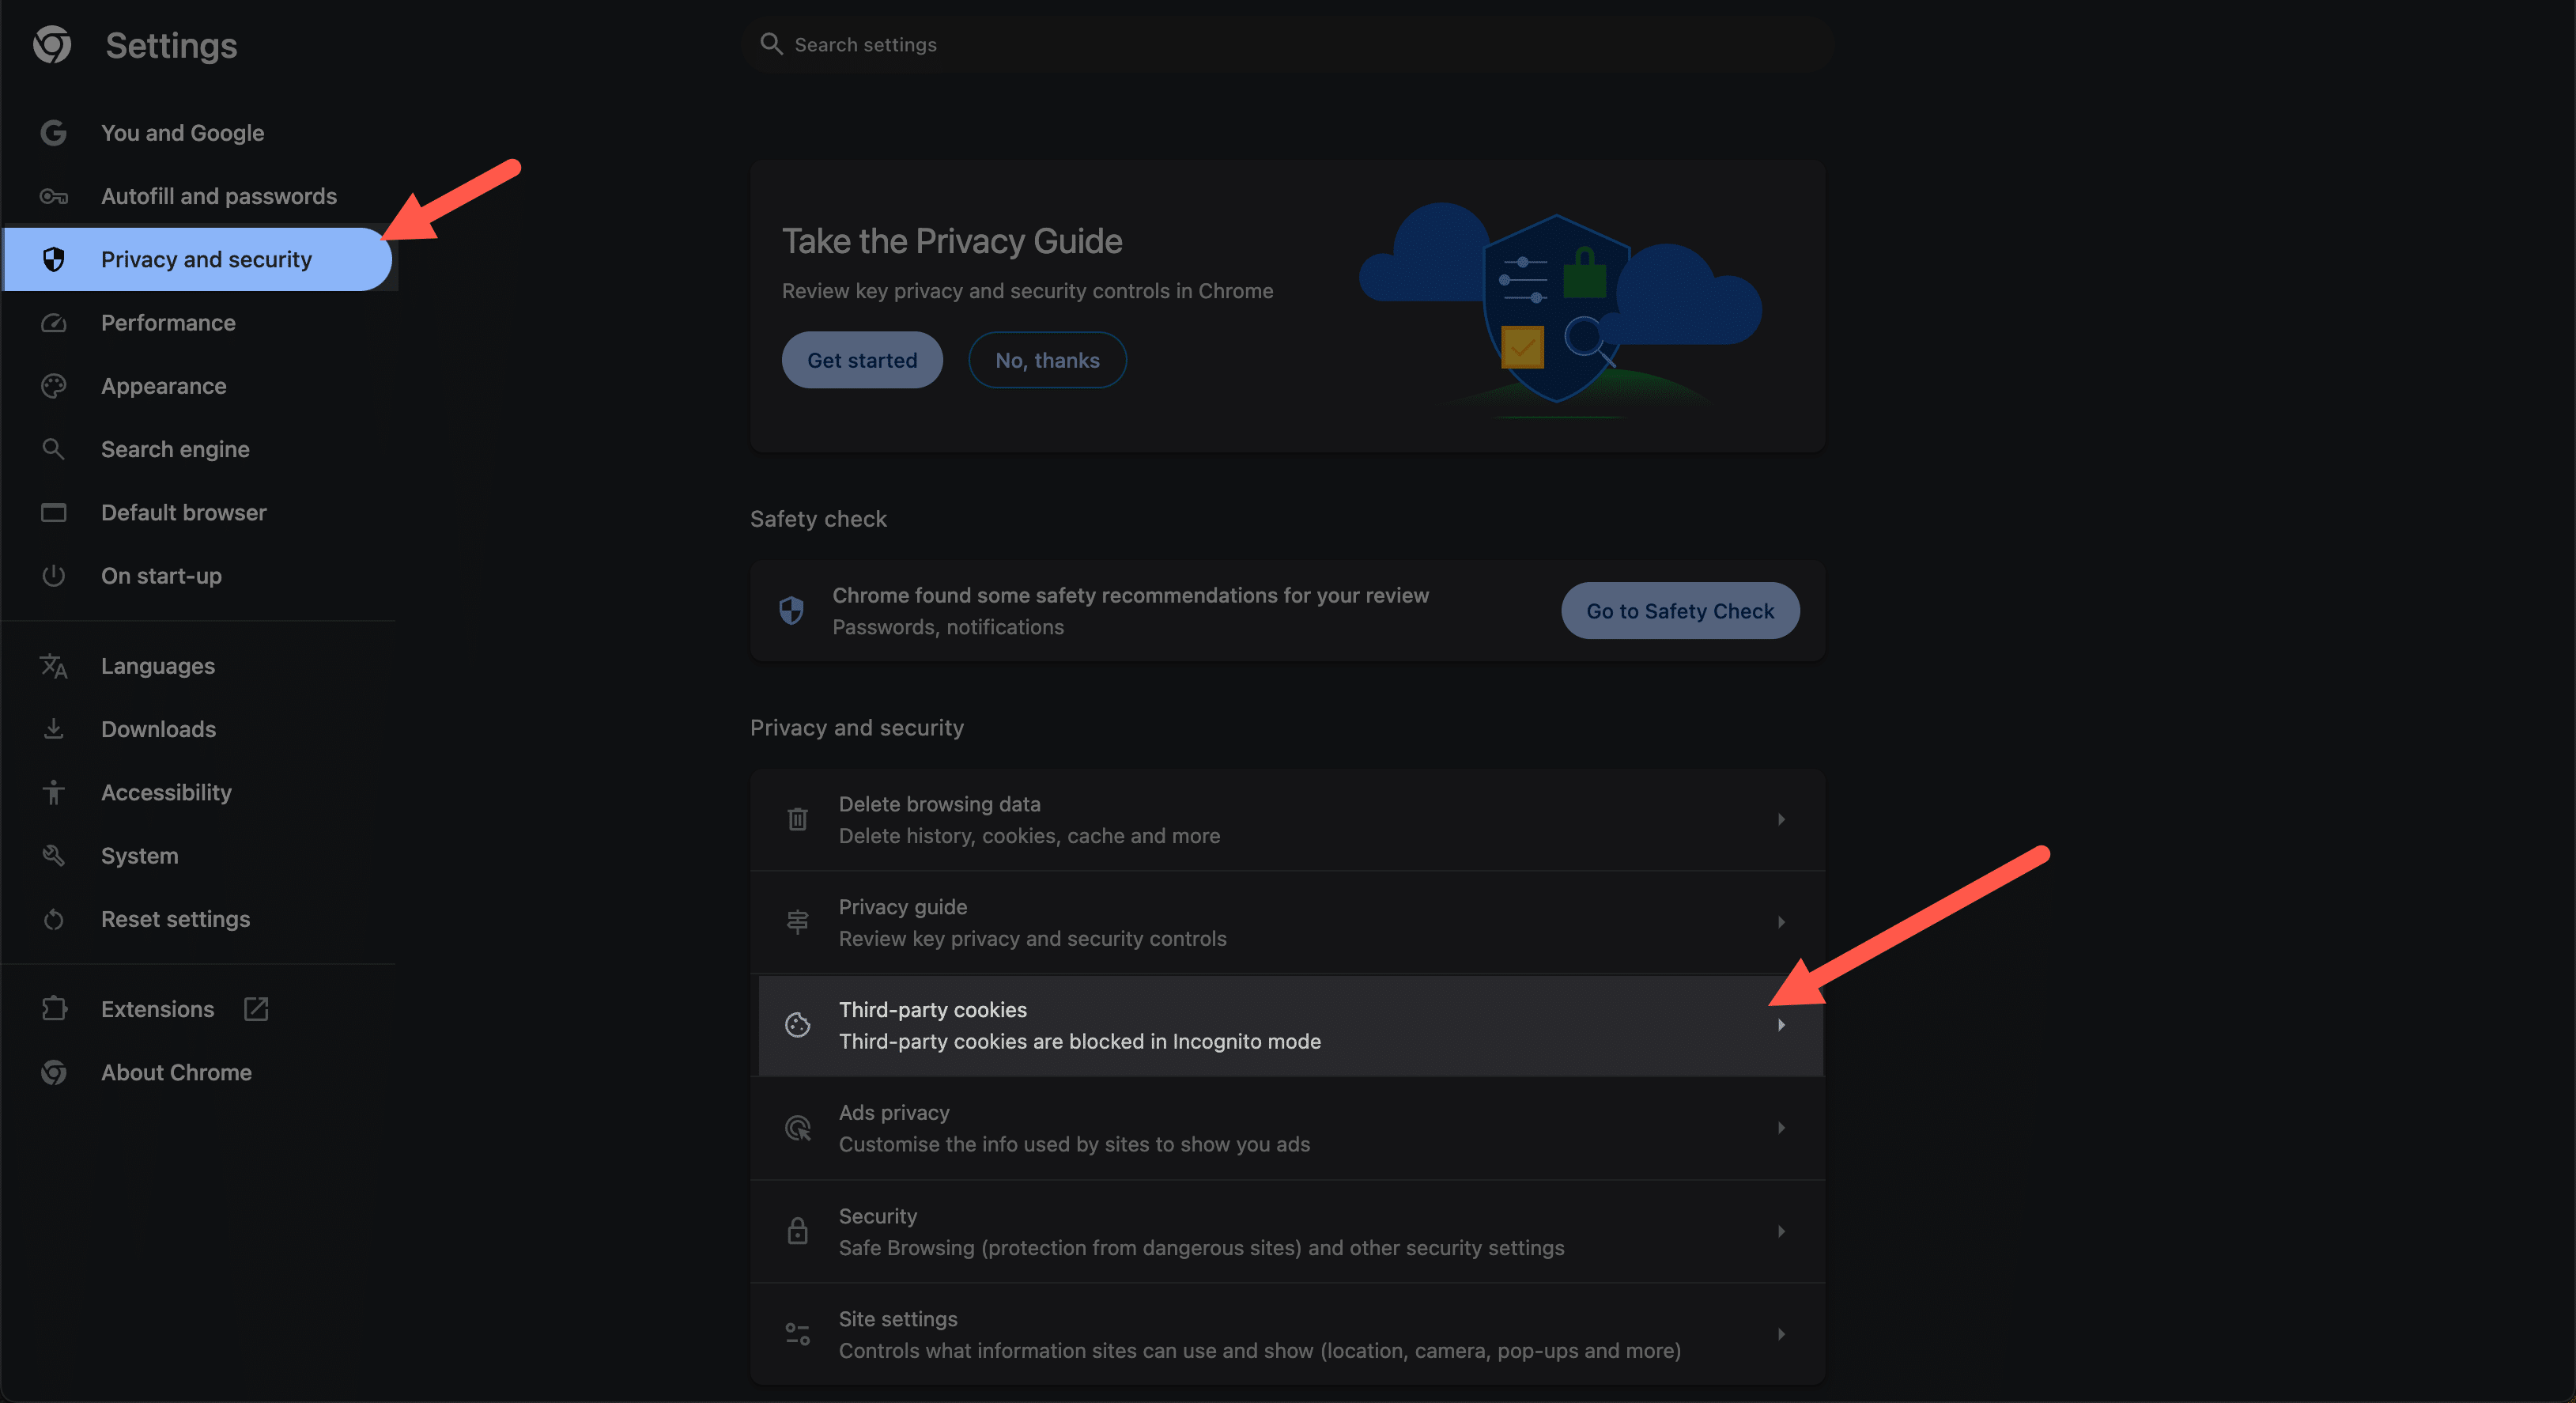The height and width of the screenshot is (1403, 2576).
Task: Click Go to Safety Check button
Action: (1680, 611)
